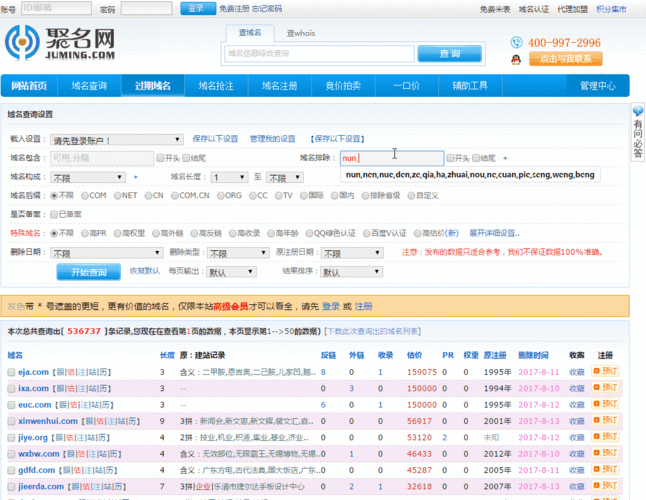Click the autocomplete suggestion under 域名排除
The height and width of the screenshot is (500, 646).
pyautogui.click(x=470, y=175)
